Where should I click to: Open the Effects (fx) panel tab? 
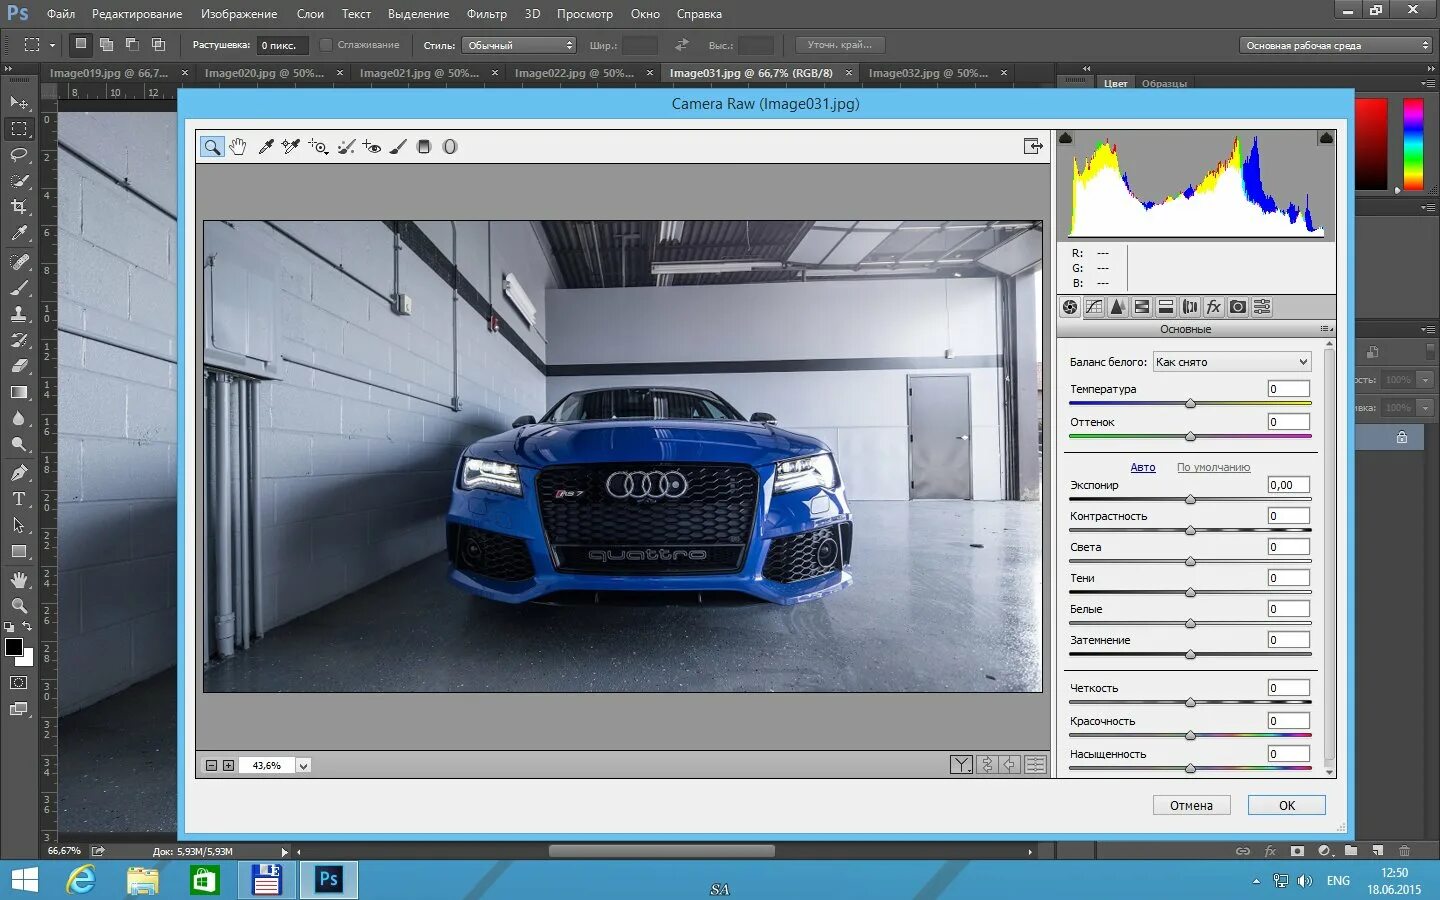(1214, 307)
